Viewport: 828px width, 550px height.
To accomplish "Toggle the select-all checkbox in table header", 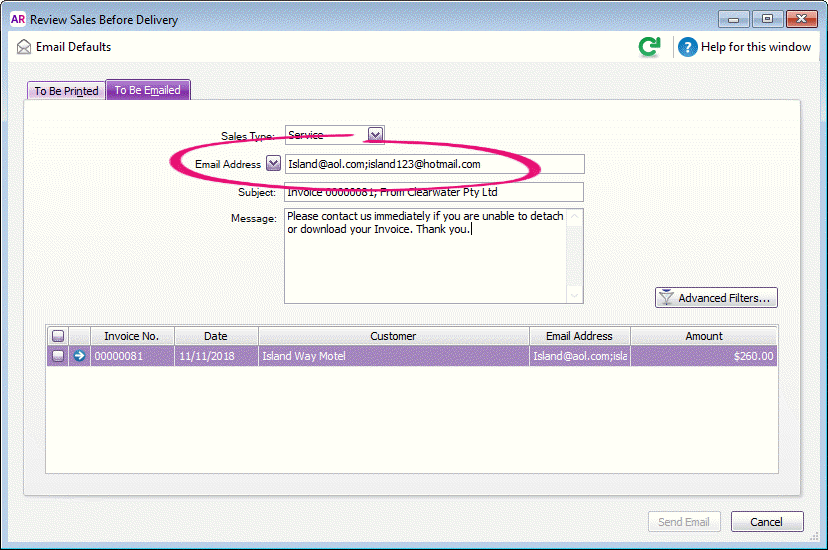I will point(58,336).
